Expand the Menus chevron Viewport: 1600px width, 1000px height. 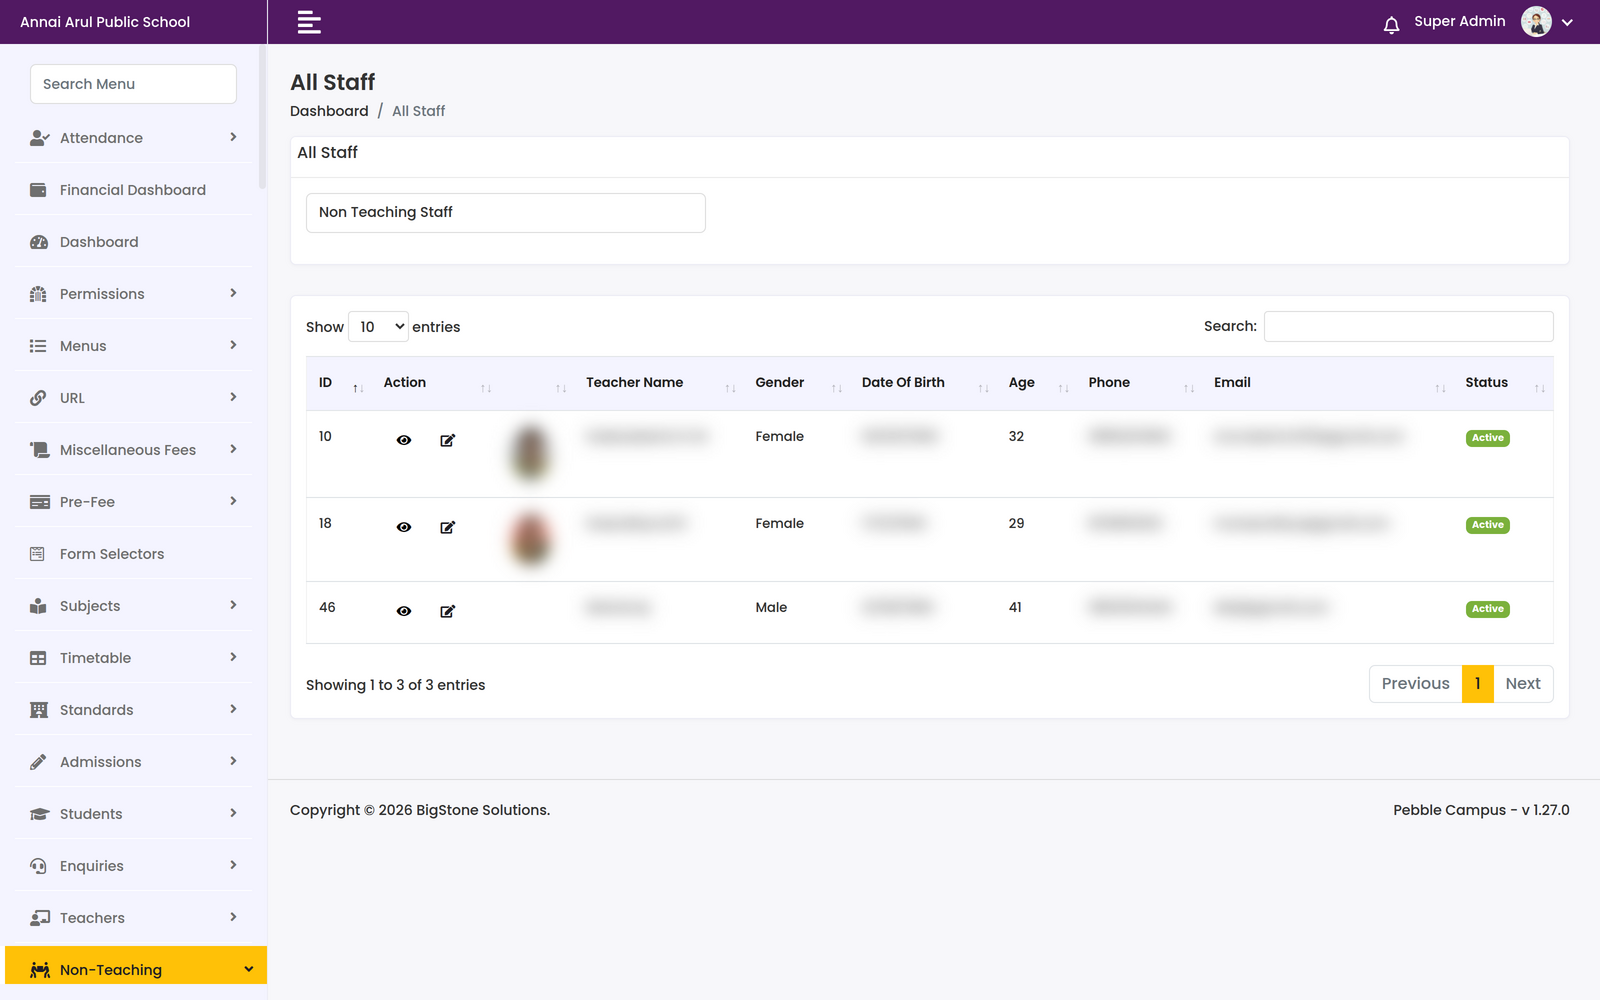point(233,345)
